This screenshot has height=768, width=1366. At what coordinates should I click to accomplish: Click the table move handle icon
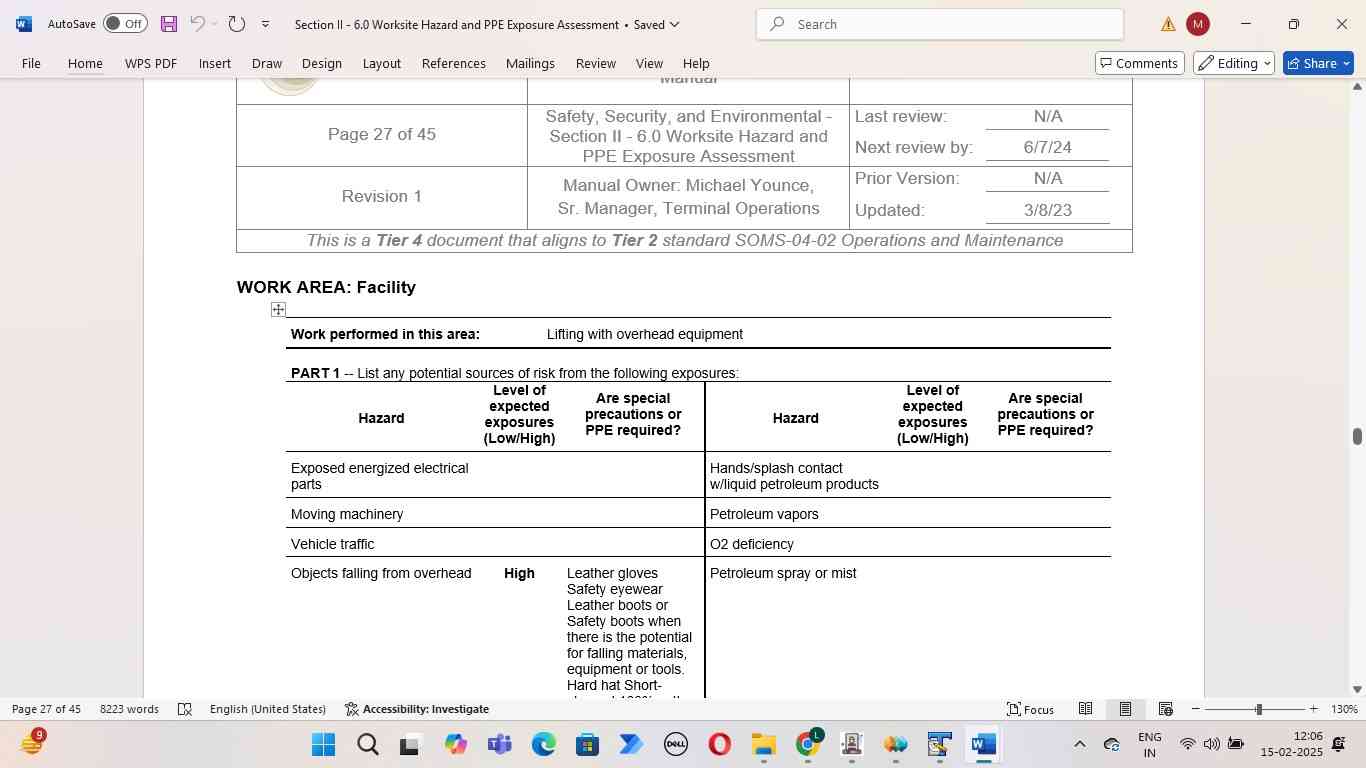coord(278,309)
